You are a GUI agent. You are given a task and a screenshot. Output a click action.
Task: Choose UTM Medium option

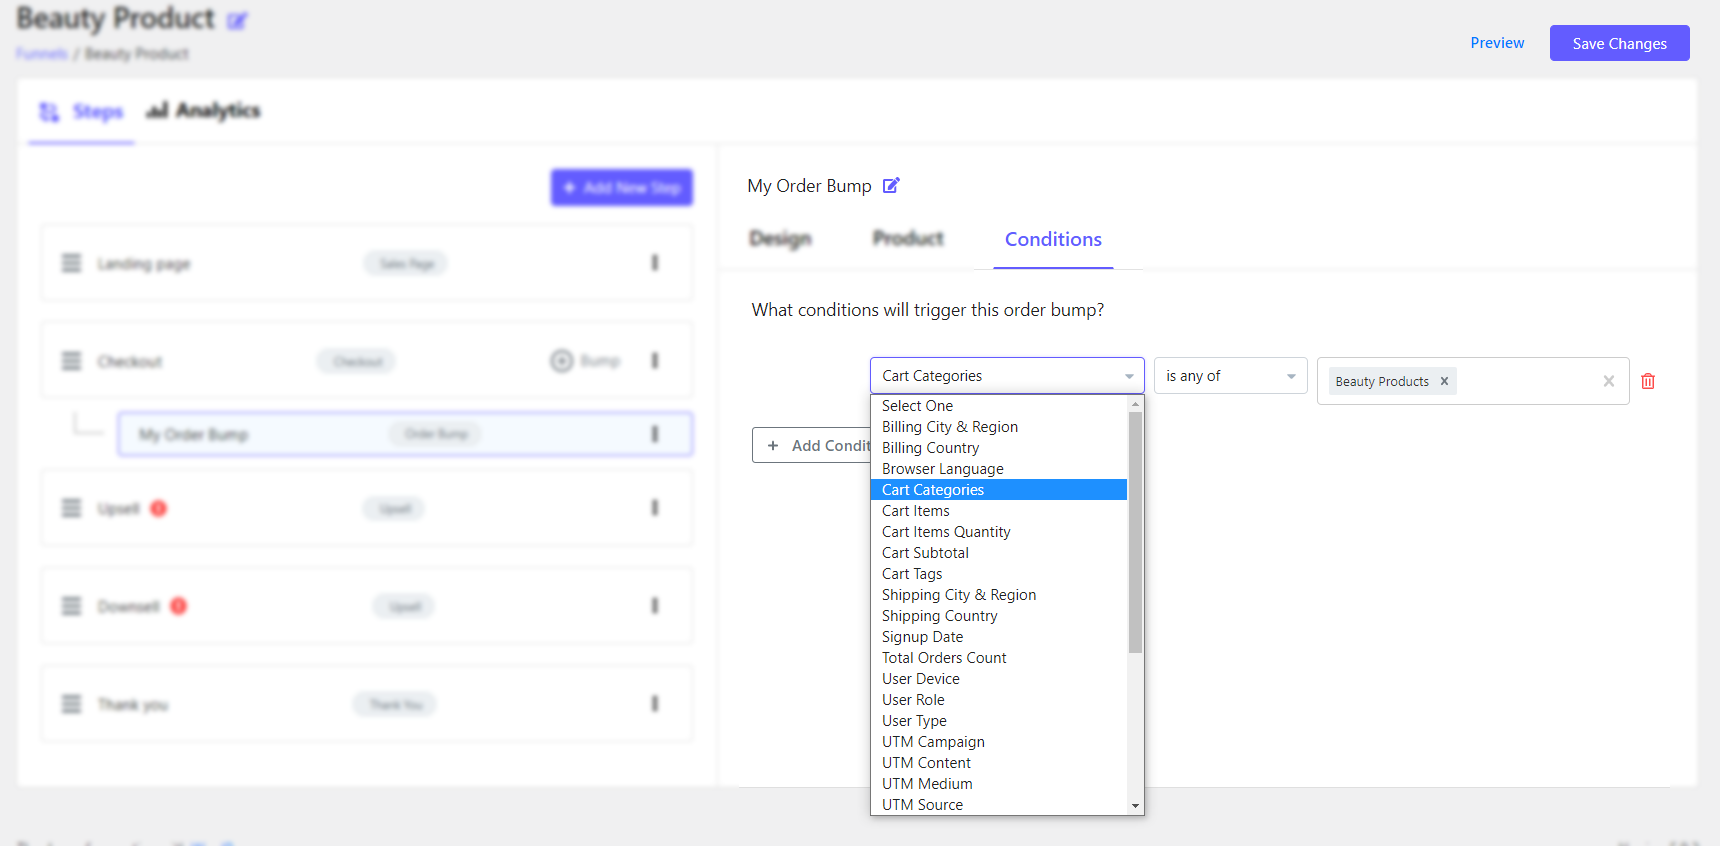999,784
